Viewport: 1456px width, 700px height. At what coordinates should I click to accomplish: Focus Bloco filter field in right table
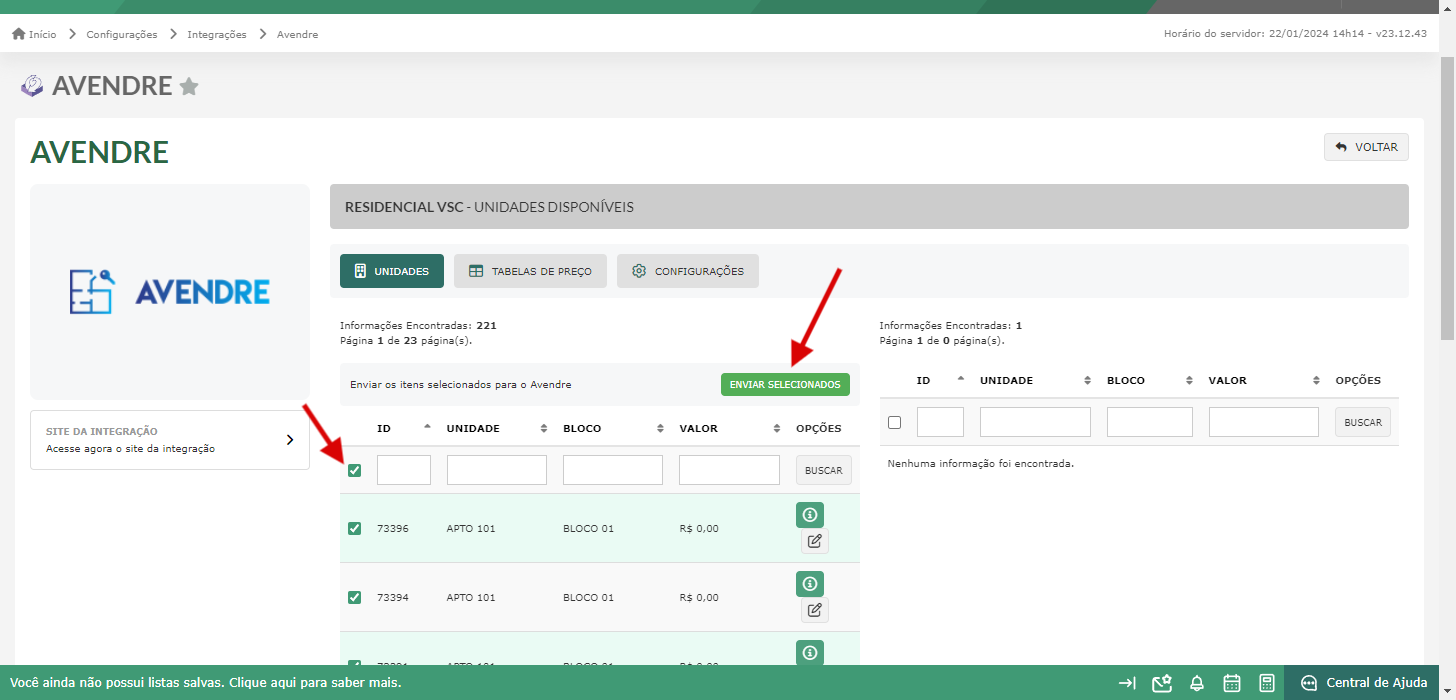1150,422
